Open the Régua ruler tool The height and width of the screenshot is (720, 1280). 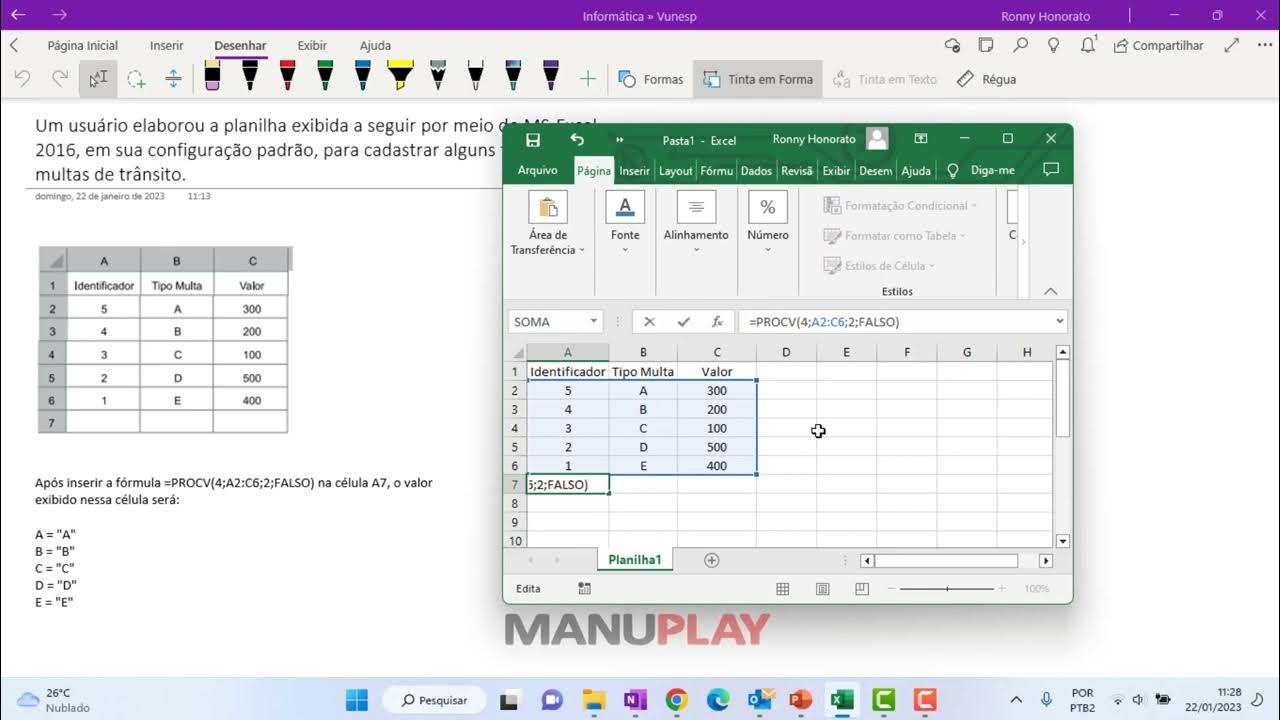[986, 79]
